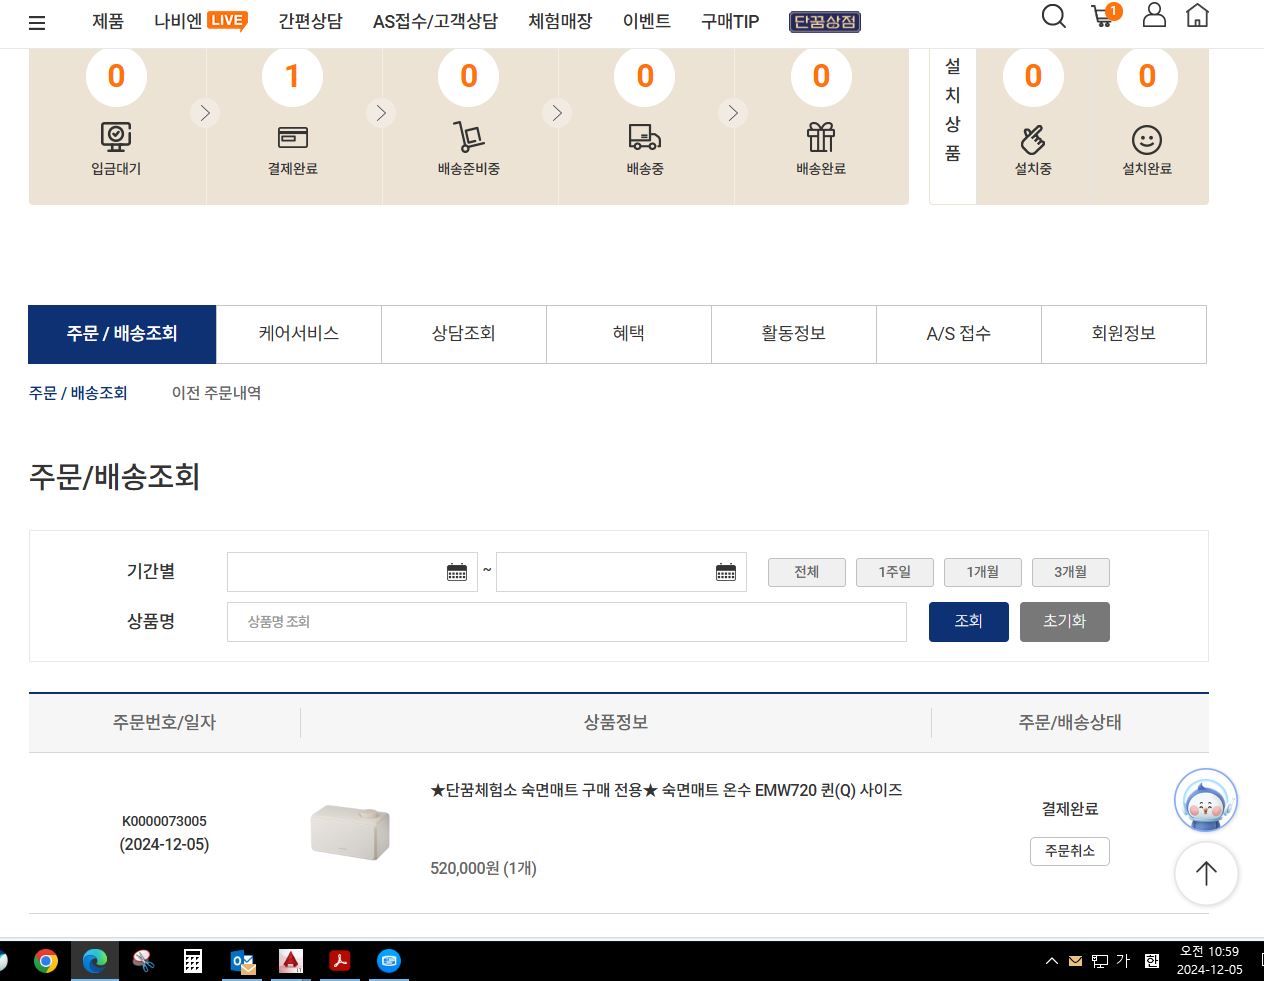Screen dimensions: 1264x981
Task: Open the water mat product thumbnail
Action: pyautogui.click(x=350, y=831)
